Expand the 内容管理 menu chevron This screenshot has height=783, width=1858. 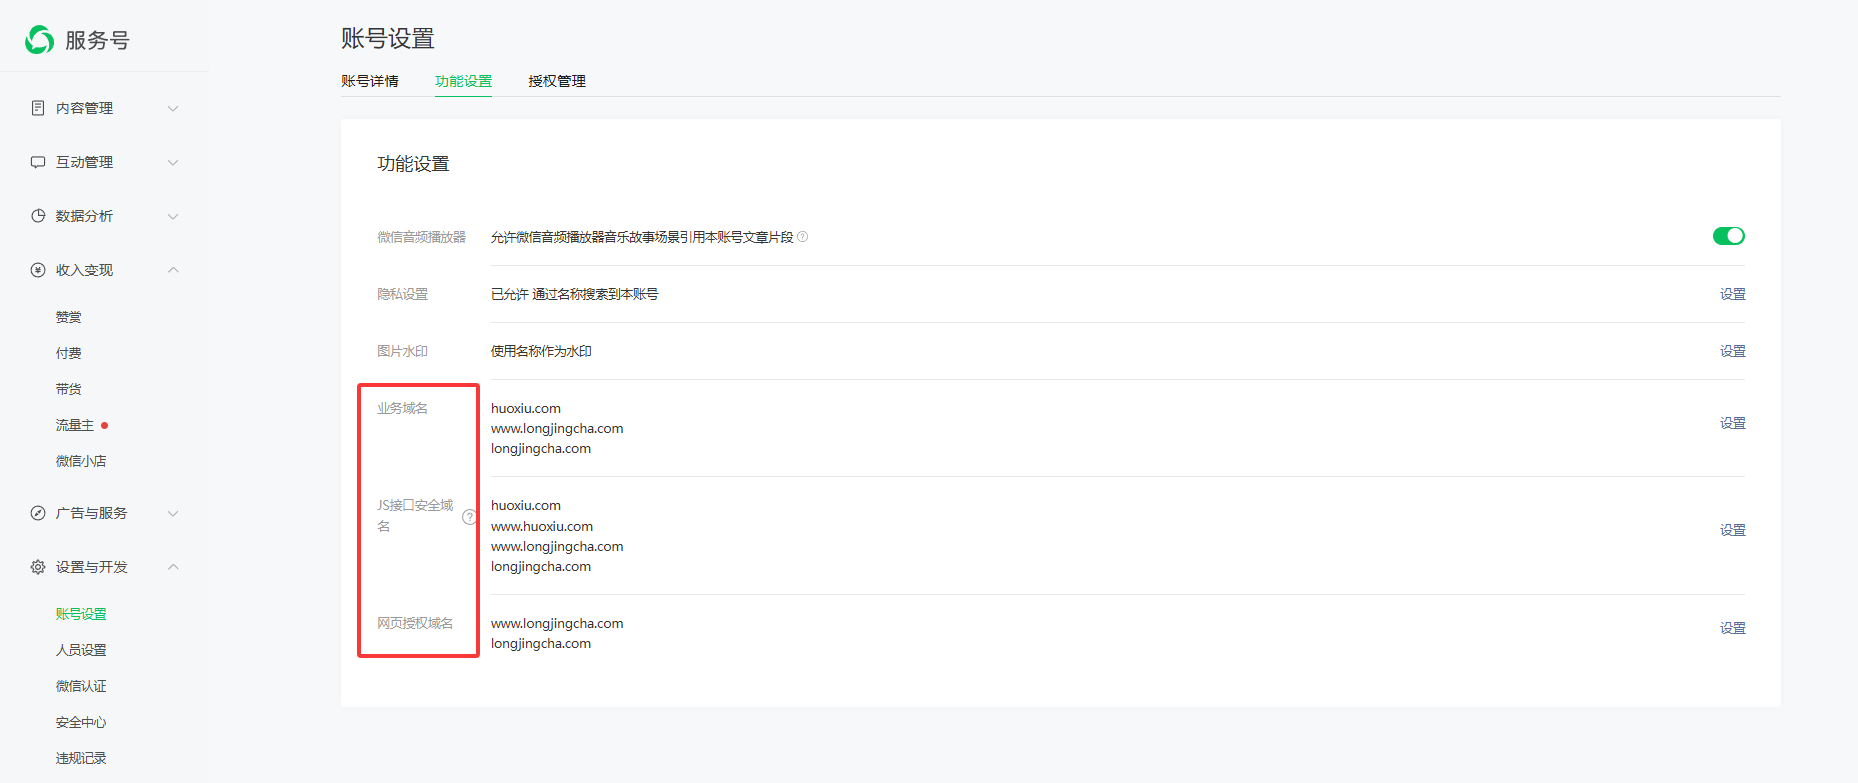pyautogui.click(x=173, y=108)
